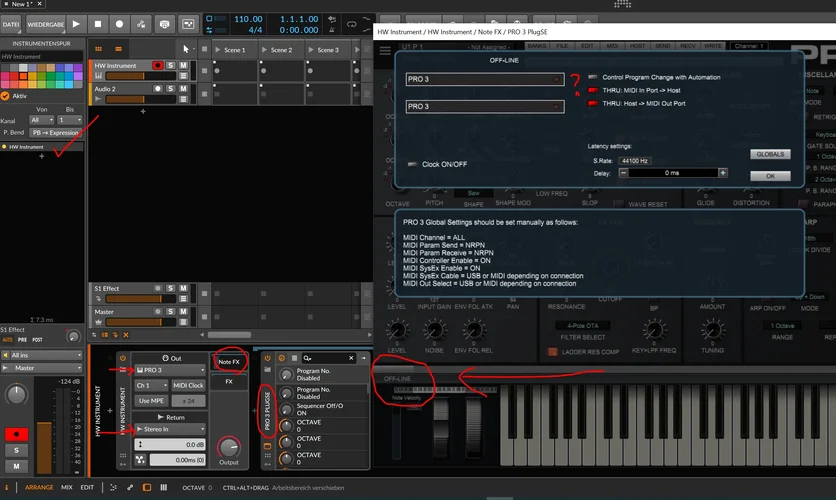Decrease delay with minus stepper
The height and width of the screenshot is (500, 836).
click(623, 173)
